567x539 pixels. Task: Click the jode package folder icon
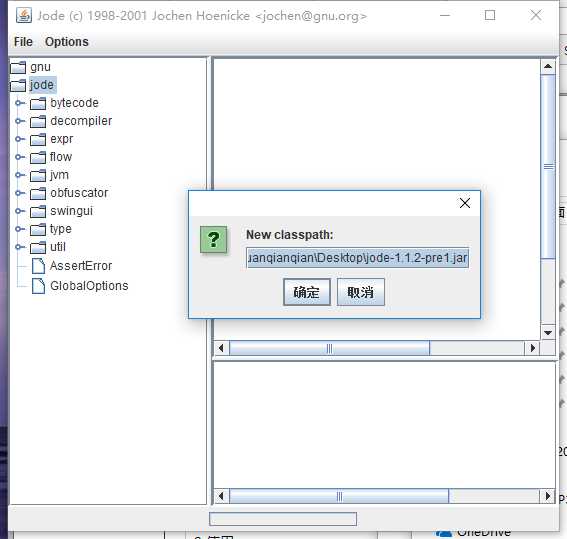coord(18,85)
